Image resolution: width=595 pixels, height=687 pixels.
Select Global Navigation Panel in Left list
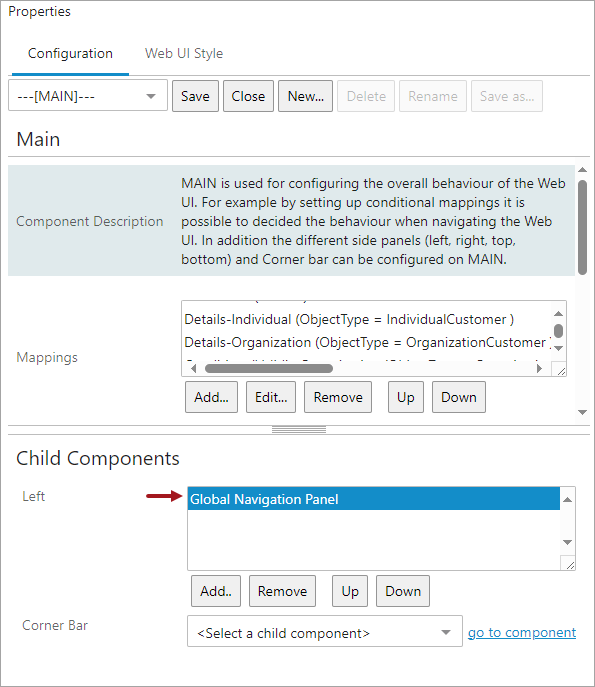pos(374,499)
